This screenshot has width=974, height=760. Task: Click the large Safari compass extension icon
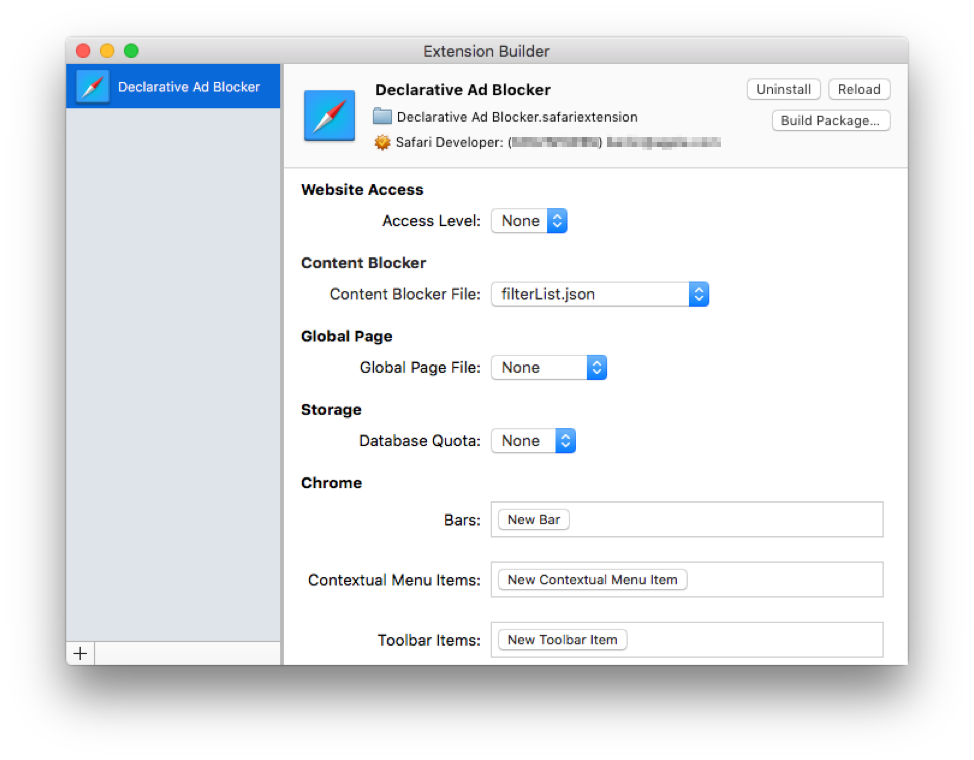[x=329, y=116]
